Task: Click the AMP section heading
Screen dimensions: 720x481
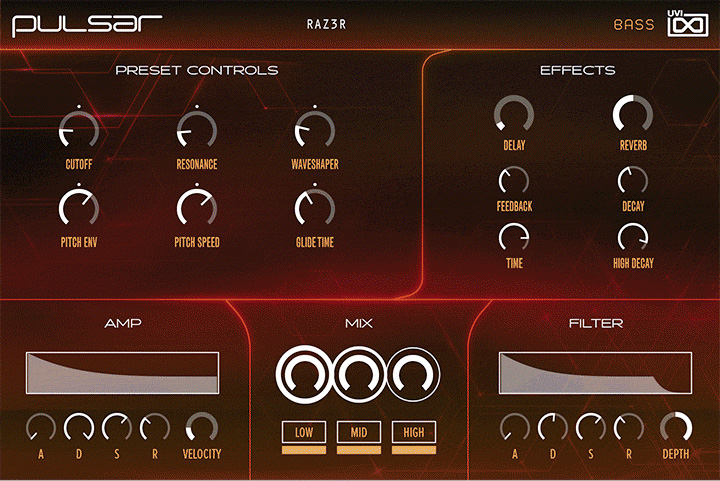Action: 123,323
